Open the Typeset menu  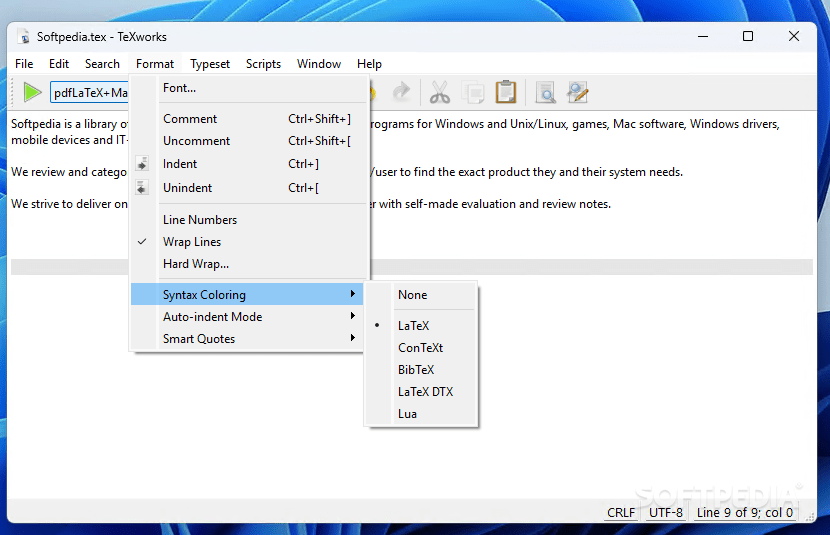click(x=210, y=64)
